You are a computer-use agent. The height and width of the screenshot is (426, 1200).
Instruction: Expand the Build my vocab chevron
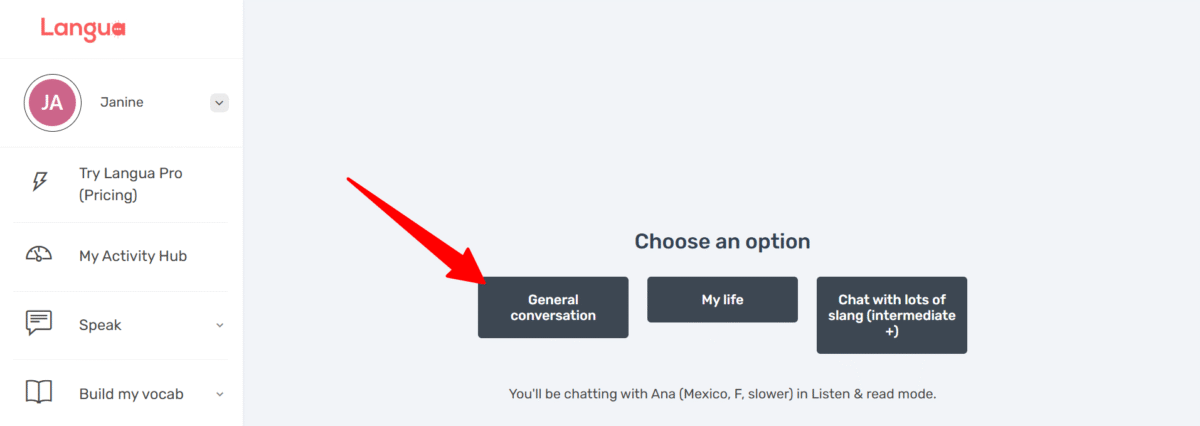coord(220,394)
